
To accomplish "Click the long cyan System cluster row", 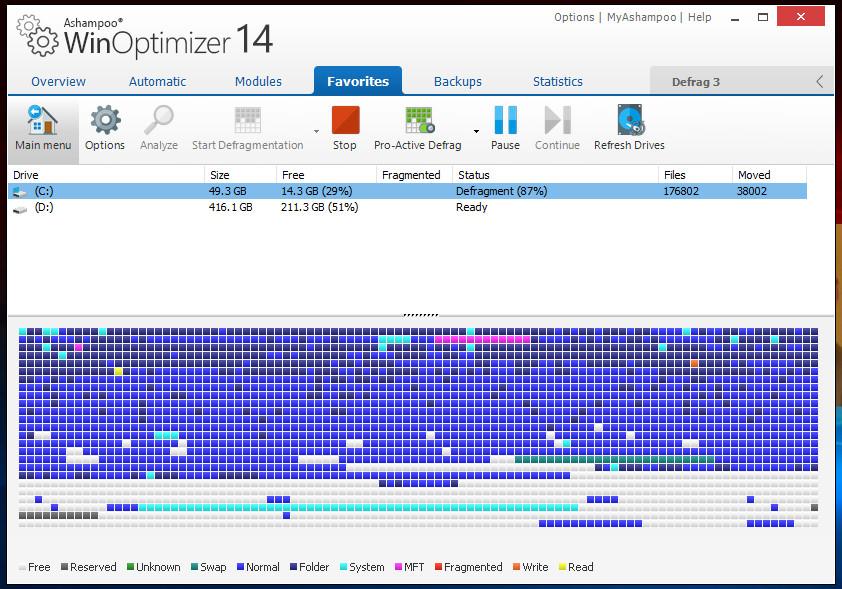I will [x=358, y=507].
